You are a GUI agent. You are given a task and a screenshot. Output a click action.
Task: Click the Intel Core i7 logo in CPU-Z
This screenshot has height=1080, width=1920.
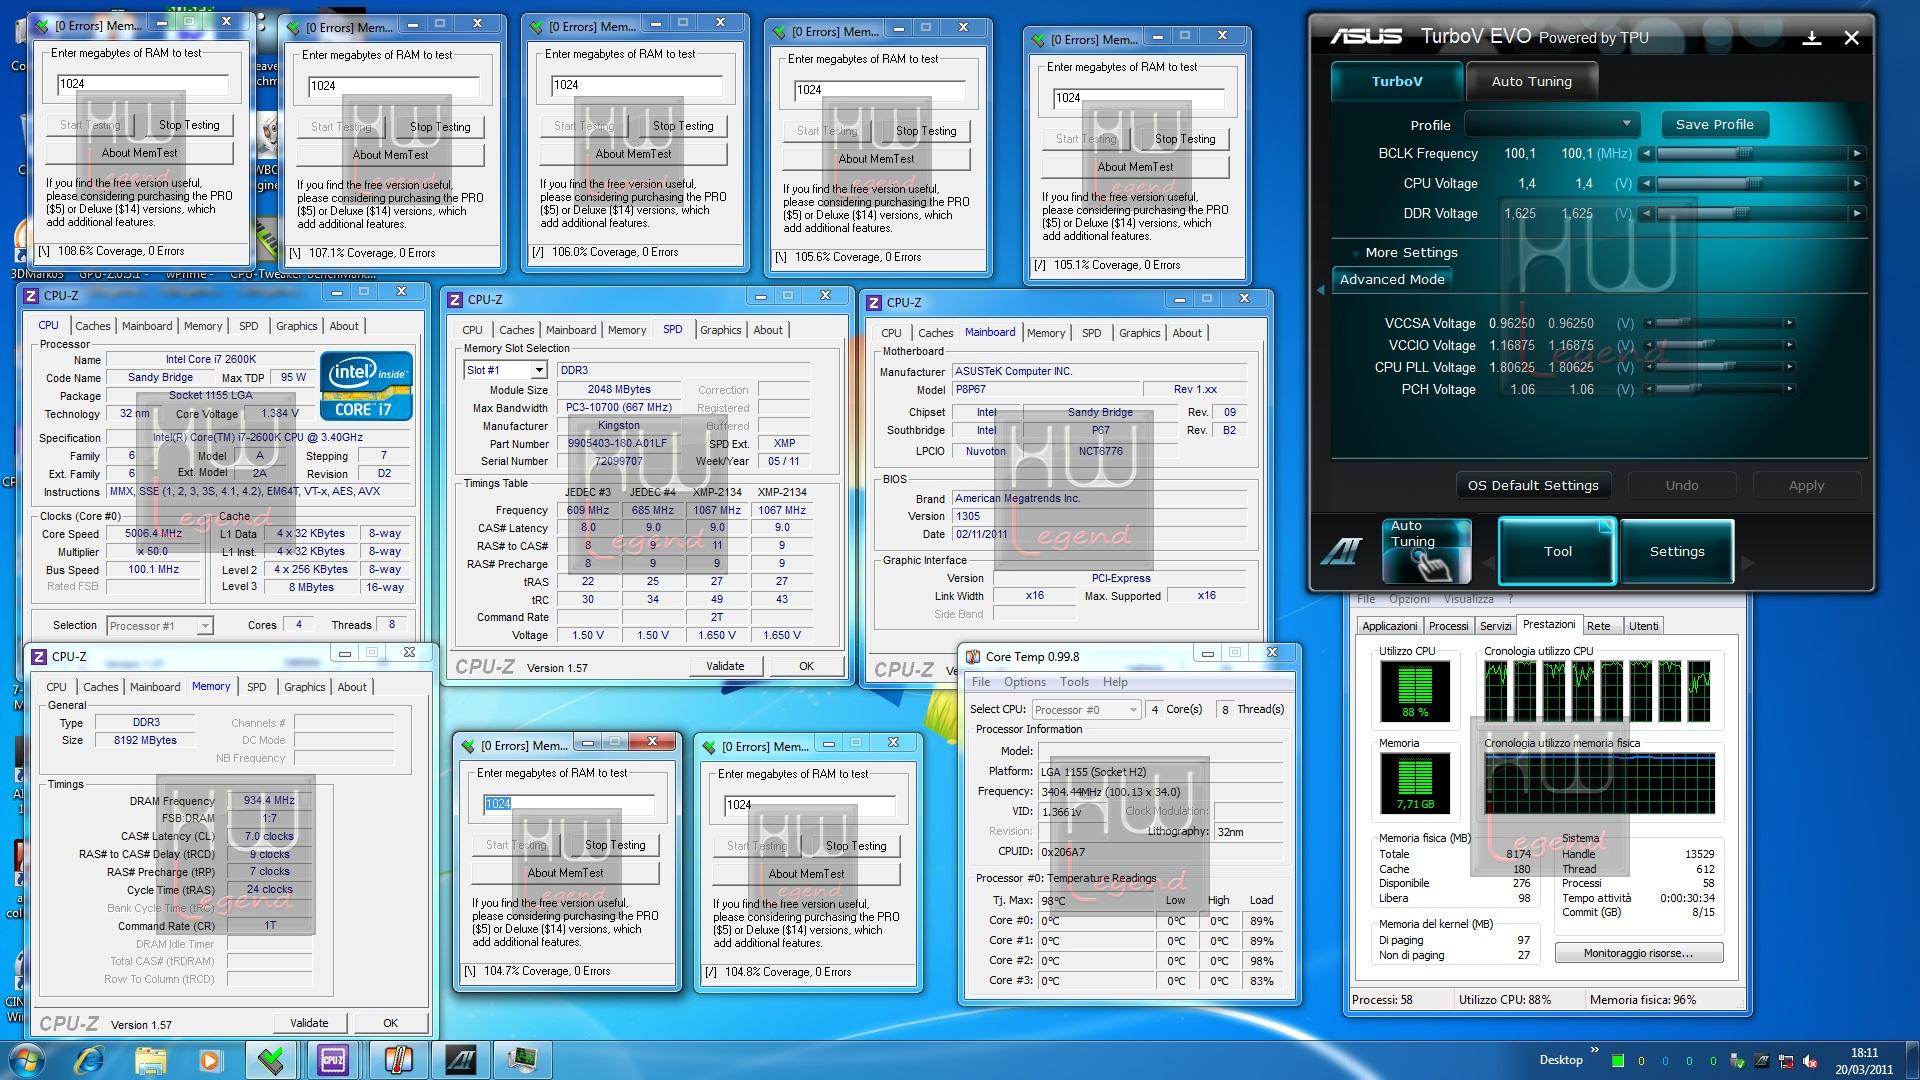[x=366, y=385]
